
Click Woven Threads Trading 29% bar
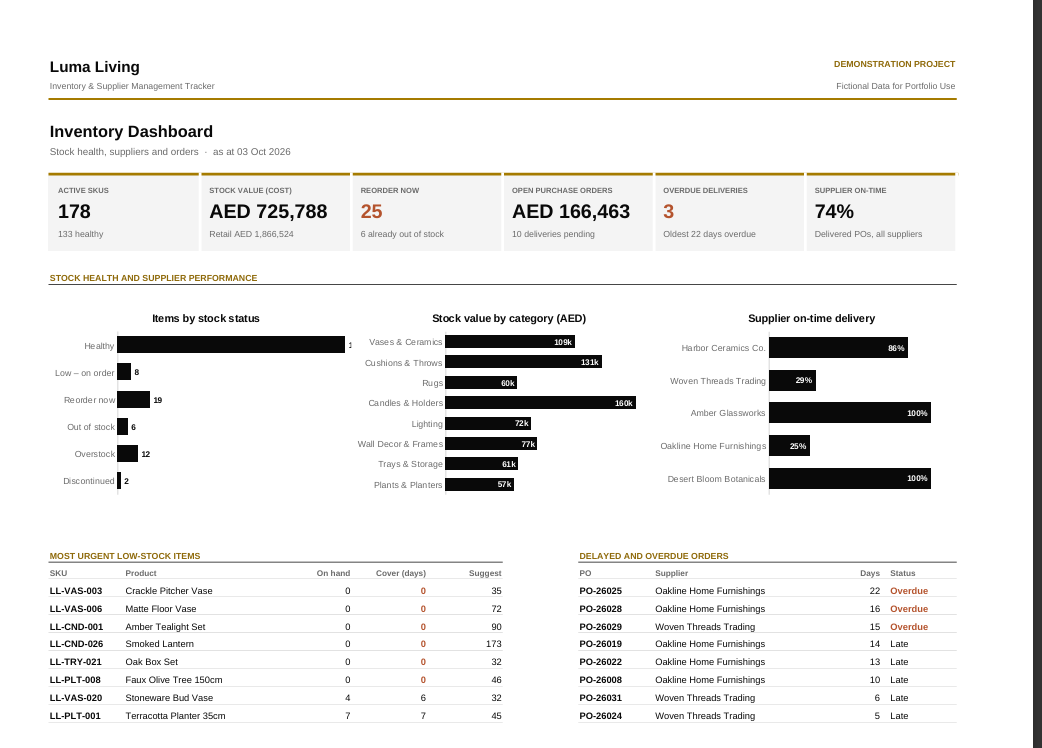click(x=792, y=381)
